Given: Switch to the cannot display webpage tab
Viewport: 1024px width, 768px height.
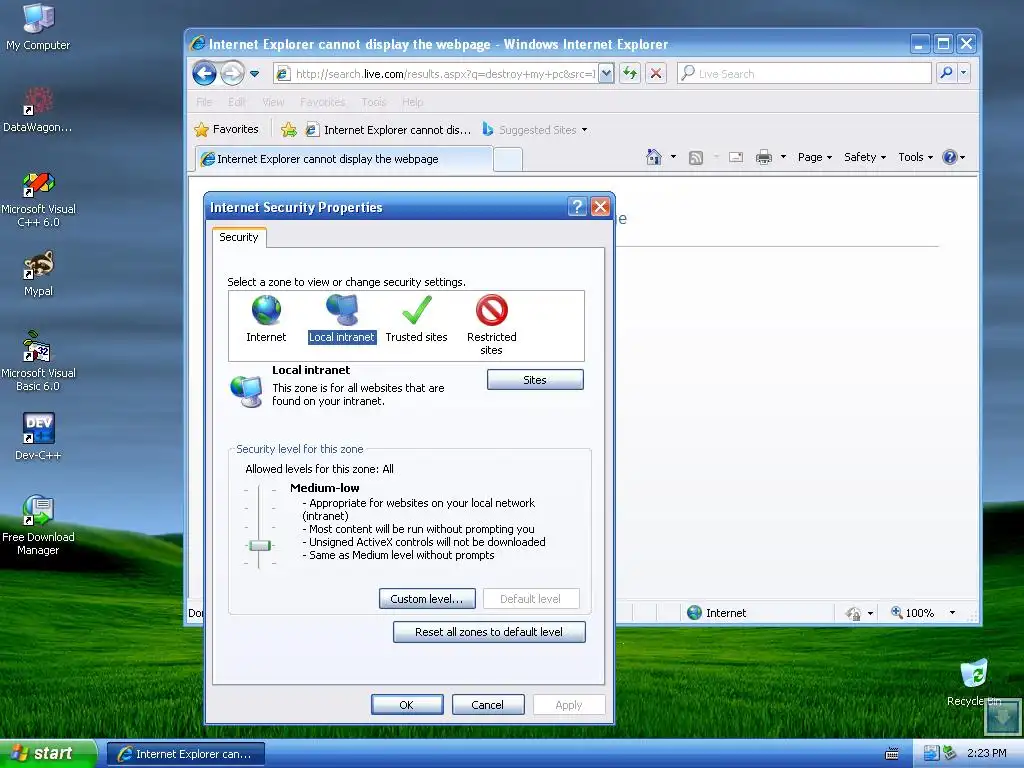Looking at the screenshot, I should coord(344,159).
